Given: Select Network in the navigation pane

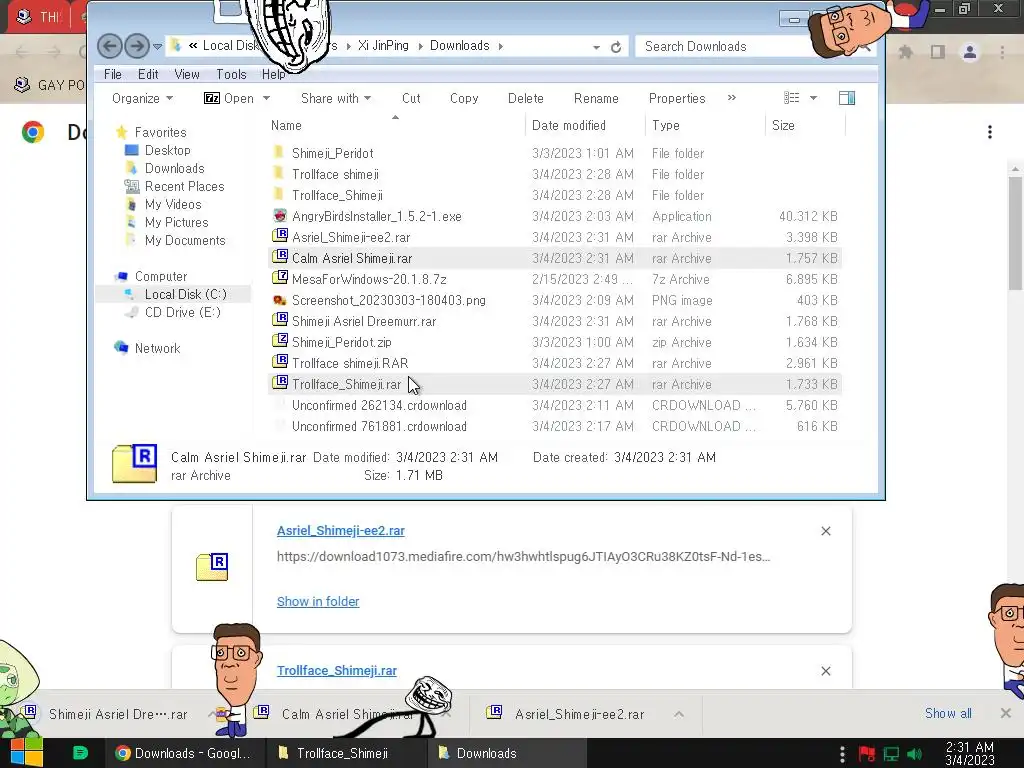Looking at the screenshot, I should (x=157, y=349).
